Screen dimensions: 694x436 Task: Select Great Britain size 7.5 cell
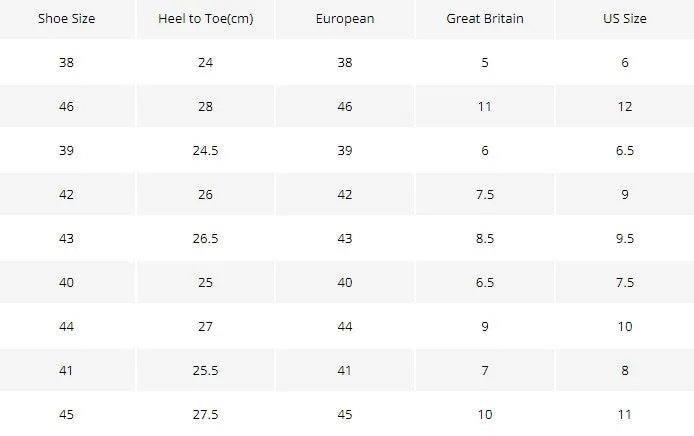coord(485,194)
